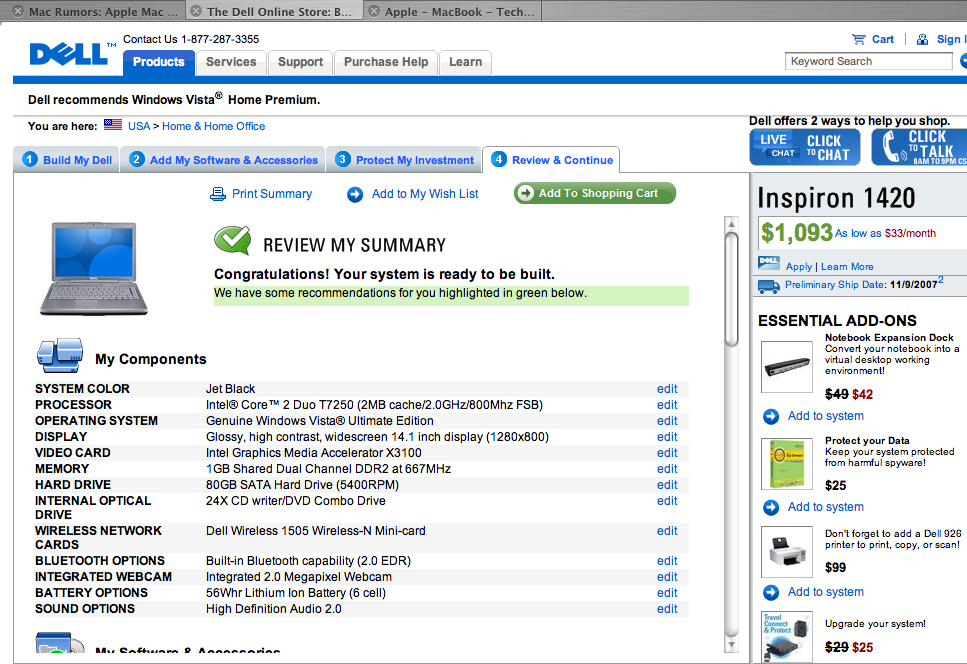
Task: Click the USA breadcrumb link
Action: click(x=139, y=126)
